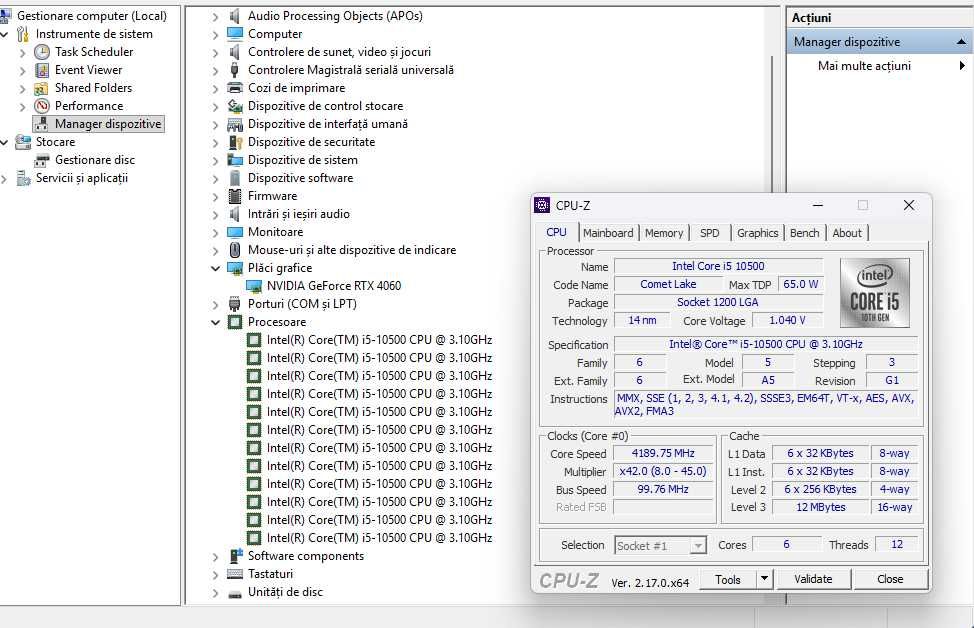
Task: Click the Tools button in CPU-Z
Action: [727, 579]
